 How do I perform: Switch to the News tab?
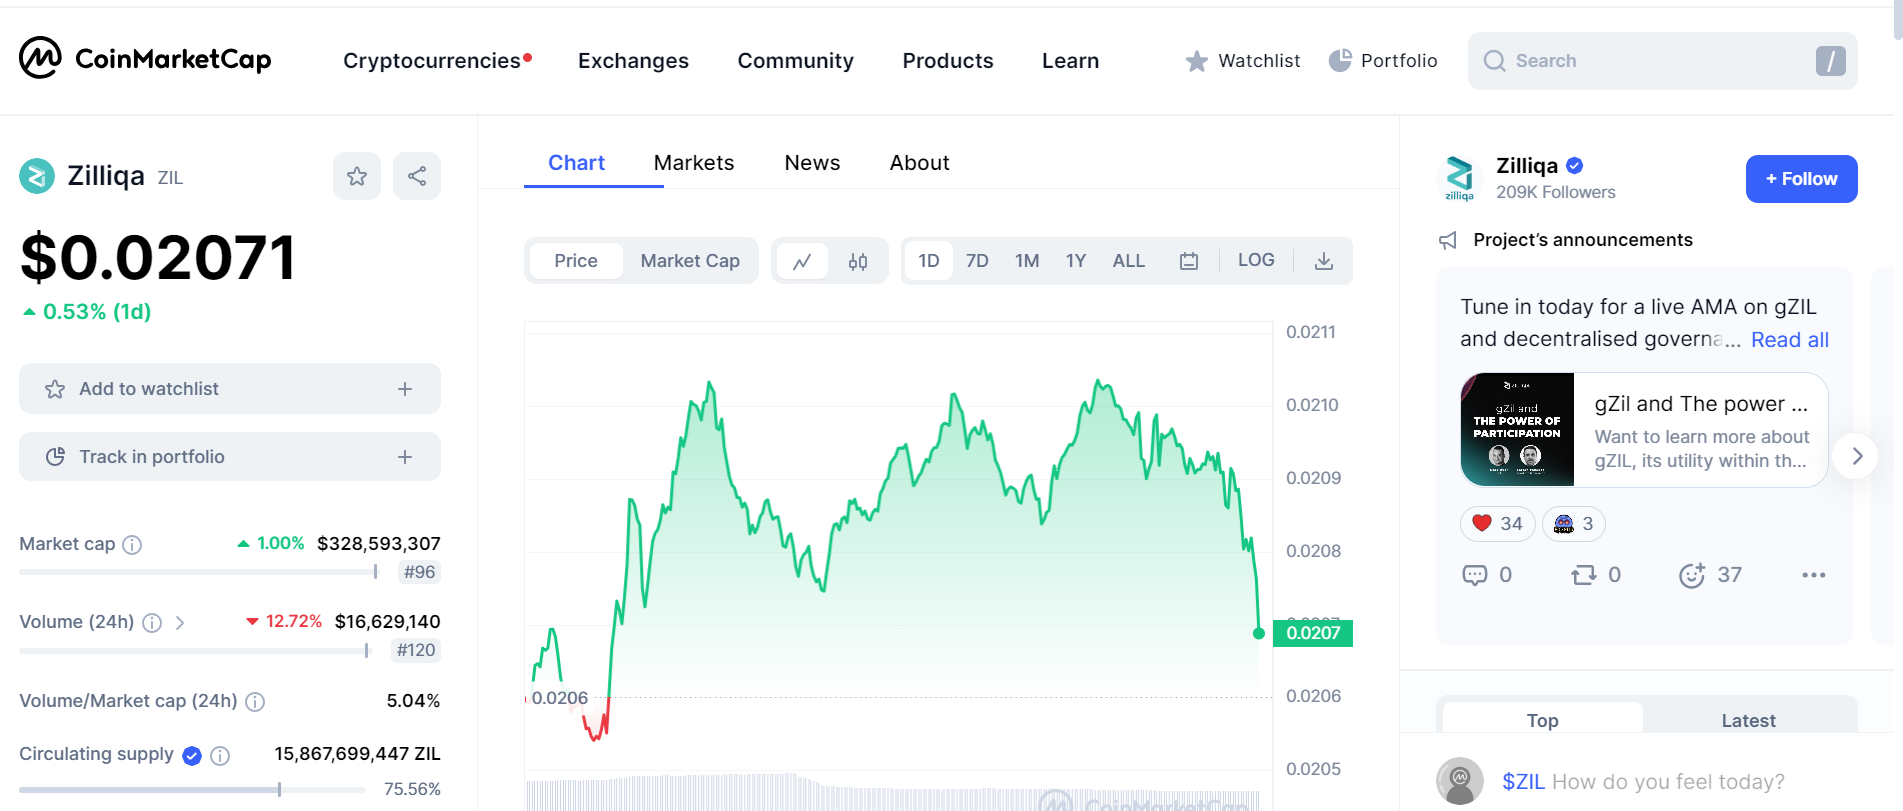[x=812, y=163]
